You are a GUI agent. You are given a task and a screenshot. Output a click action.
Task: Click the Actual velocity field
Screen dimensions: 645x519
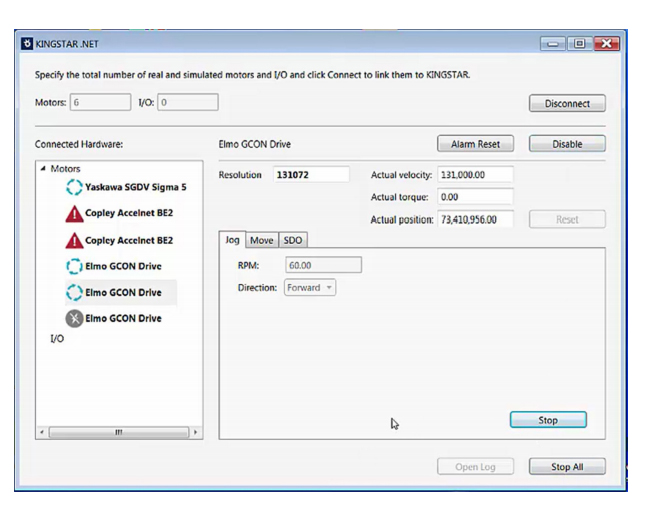click(x=475, y=175)
